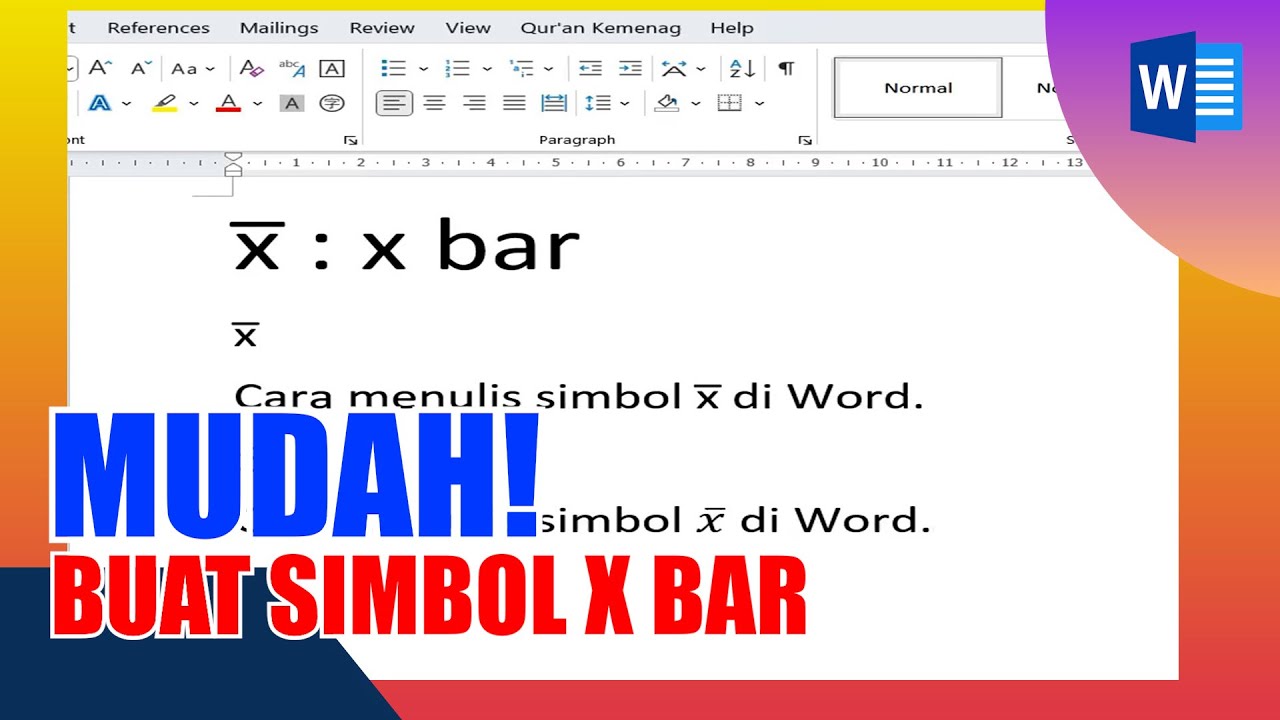1280x720 pixels.
Task: Open the Shading color dropdown arrow
Action: point(695,103)
